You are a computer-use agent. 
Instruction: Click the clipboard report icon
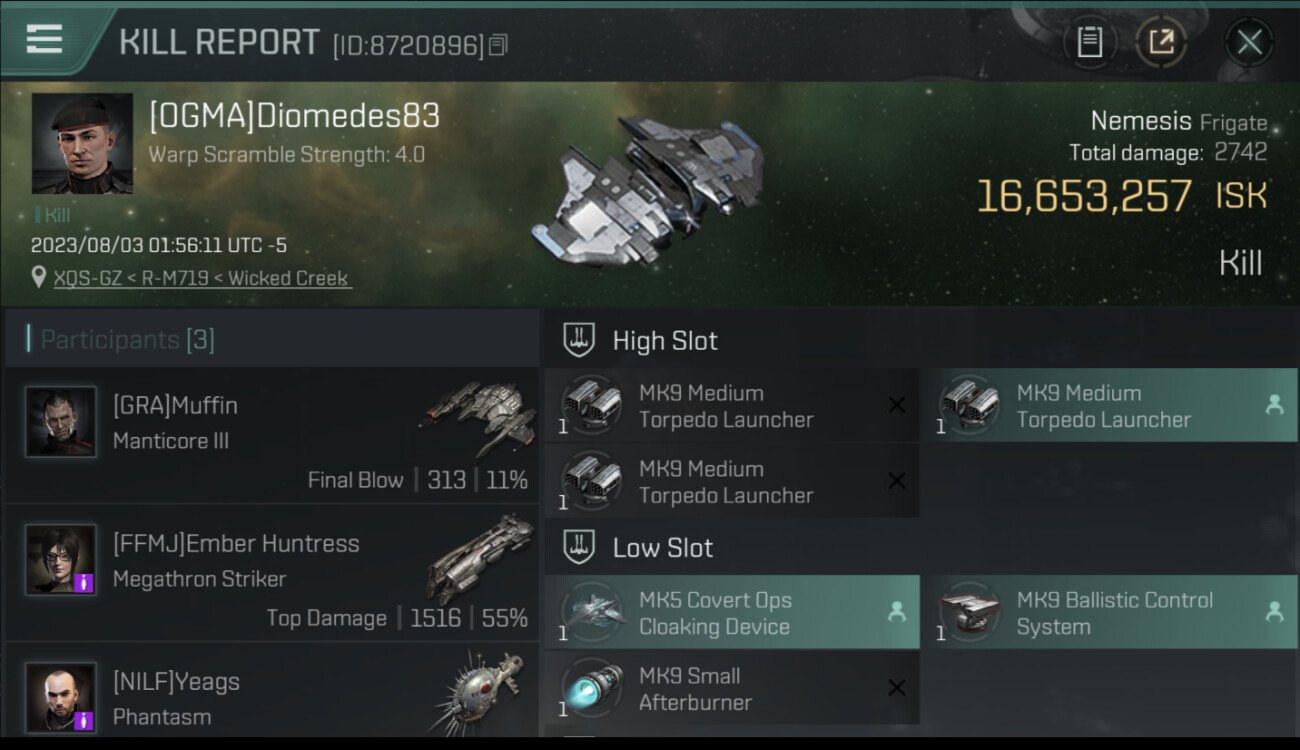(1090, 42)
